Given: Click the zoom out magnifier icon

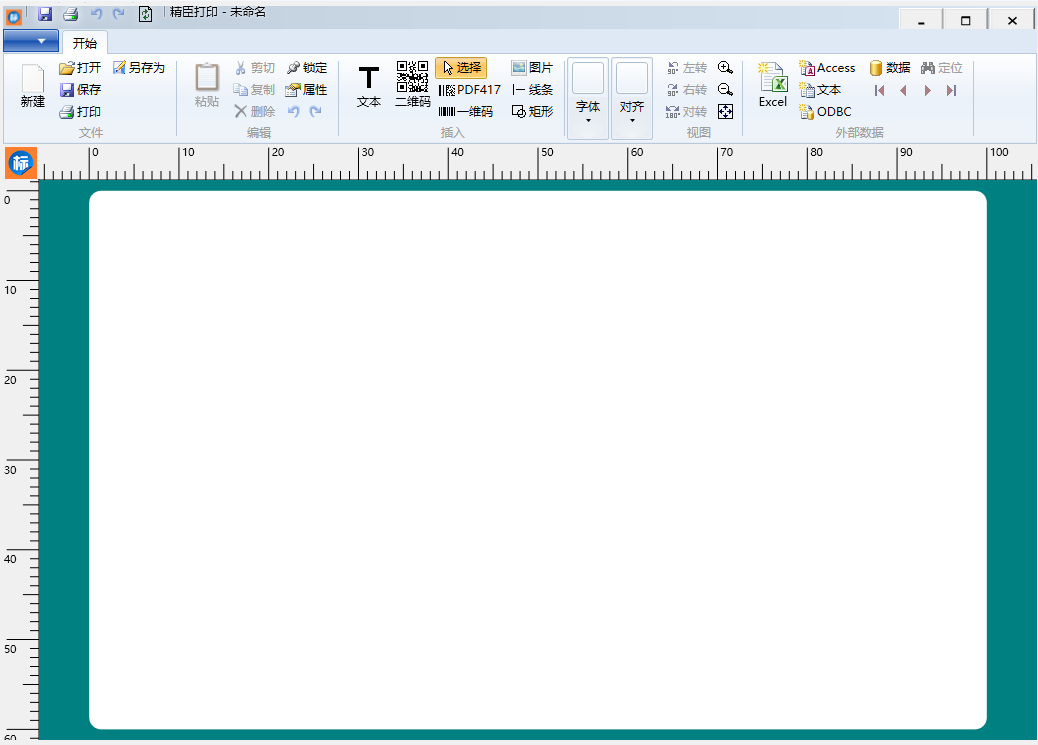Looking at the screenshot, I should tap(726, 90).
